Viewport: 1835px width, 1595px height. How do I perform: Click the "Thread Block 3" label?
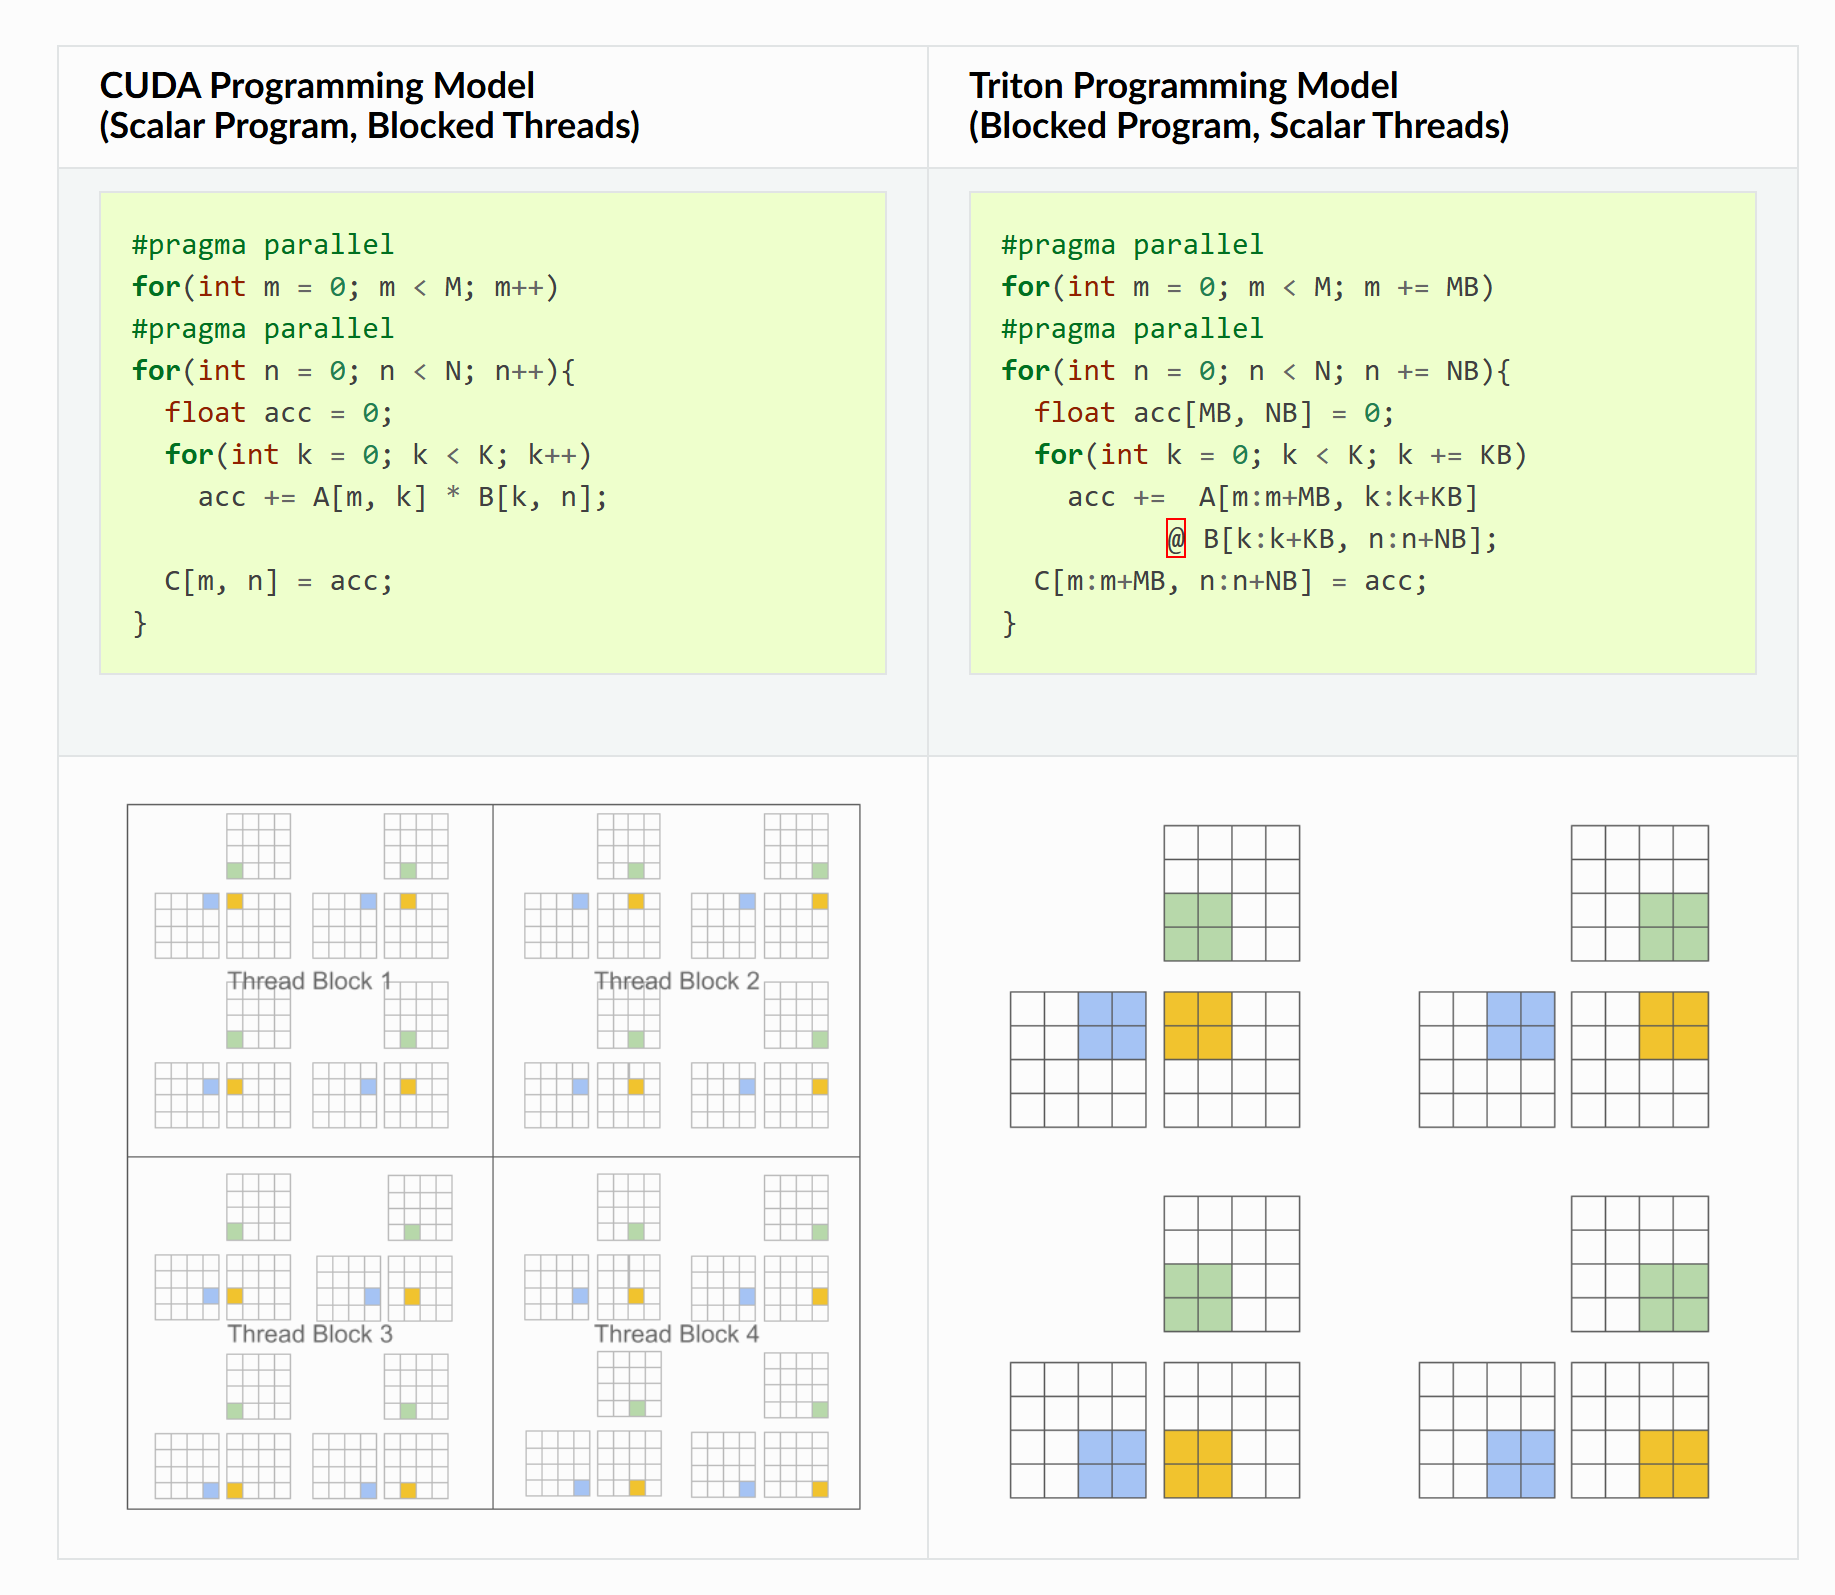point(310,1334)
